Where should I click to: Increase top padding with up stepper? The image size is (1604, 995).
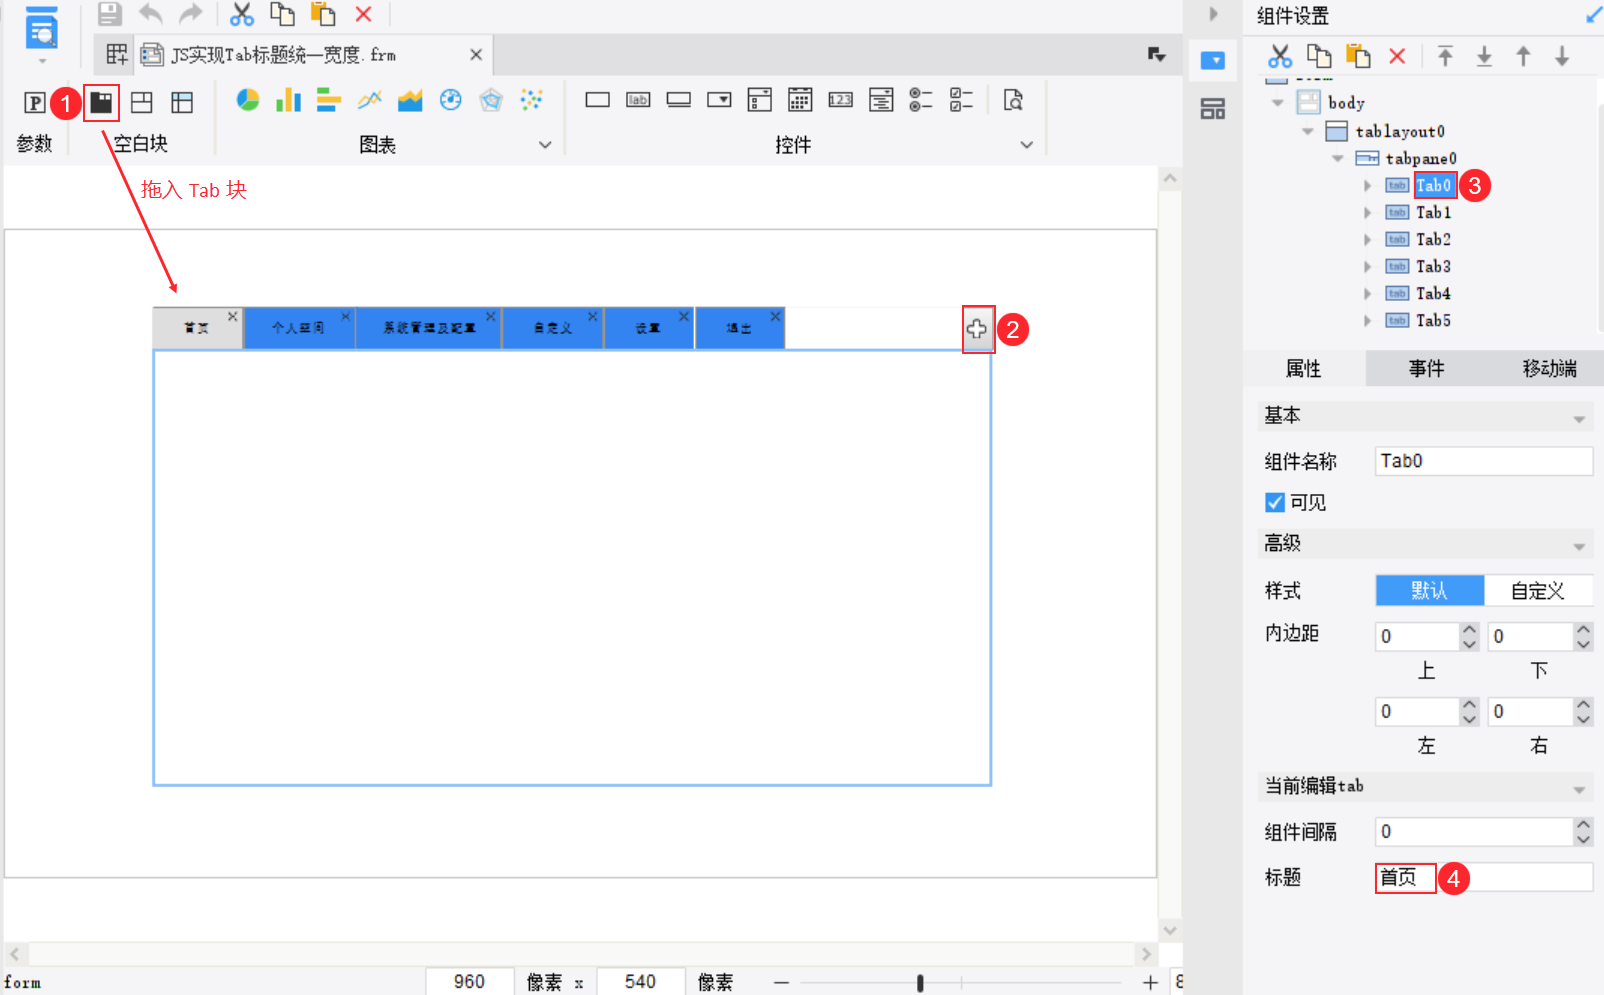tap(1469, 629)
